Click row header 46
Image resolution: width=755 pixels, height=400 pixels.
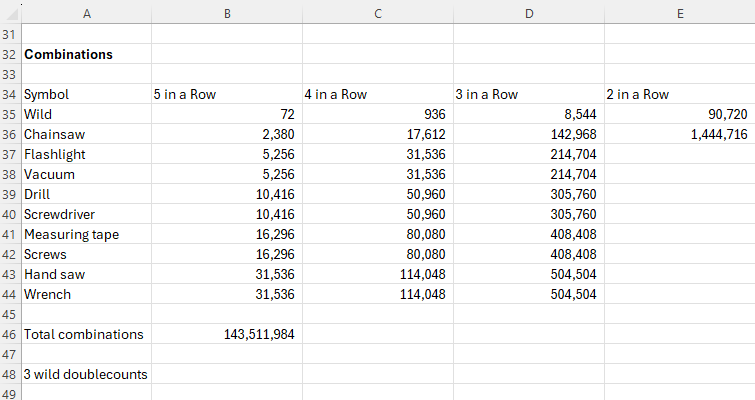[10, 334]
